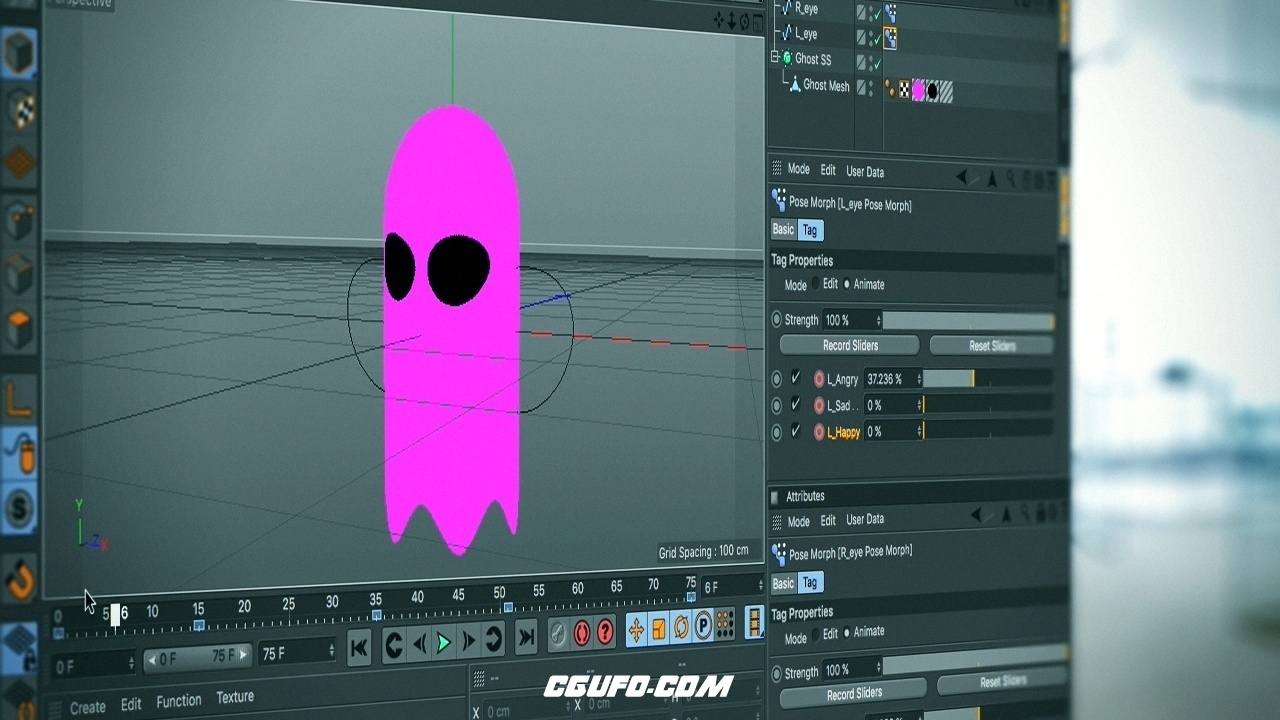Select the L_eye Pose Morph tag icon
This screenshot has height=720, width=1280.
(x=890, y=38)
